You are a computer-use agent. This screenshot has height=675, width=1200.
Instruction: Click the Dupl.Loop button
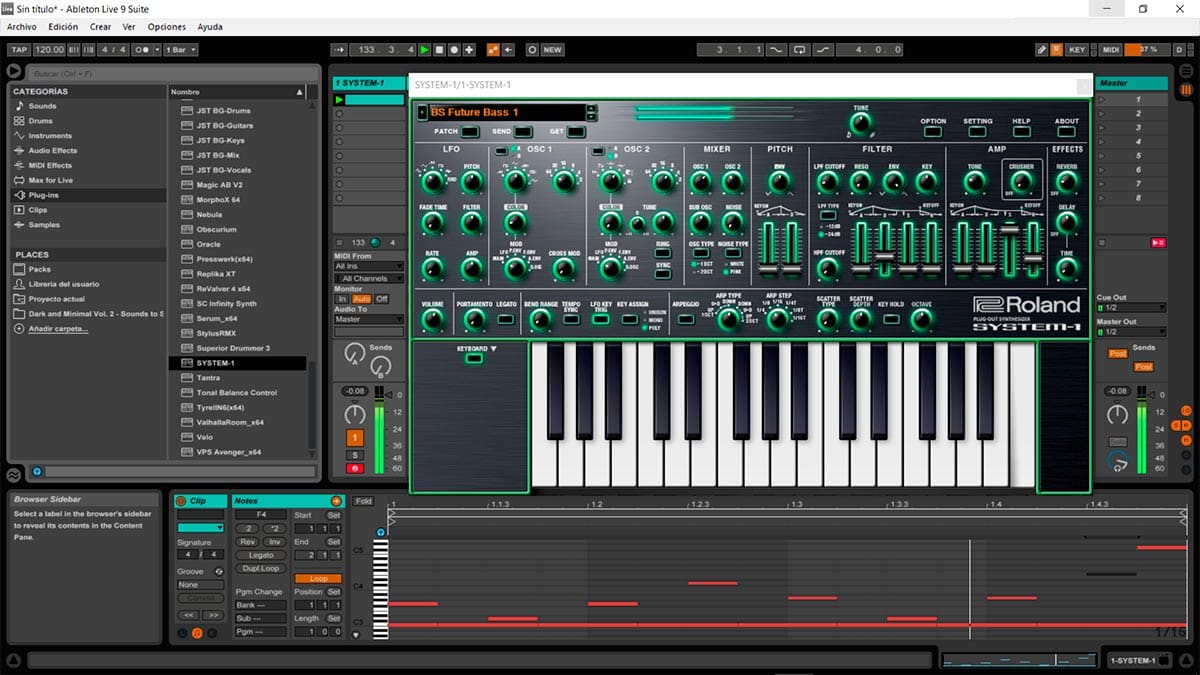[261, 568]
